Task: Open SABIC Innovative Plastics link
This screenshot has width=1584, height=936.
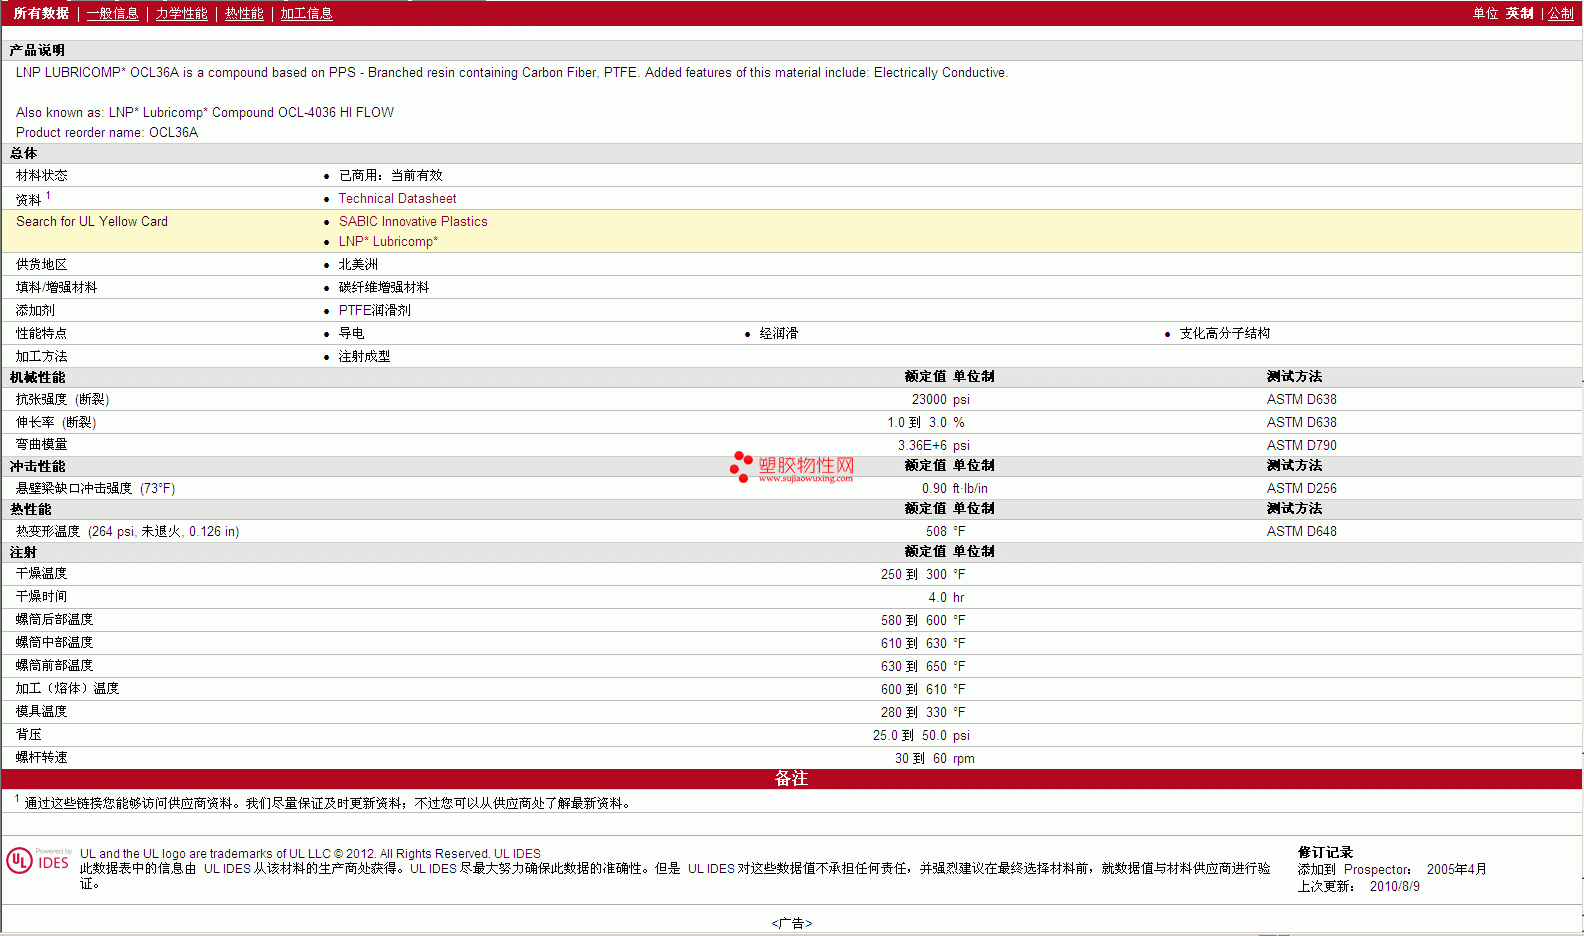Action: (x=413, y=222)
